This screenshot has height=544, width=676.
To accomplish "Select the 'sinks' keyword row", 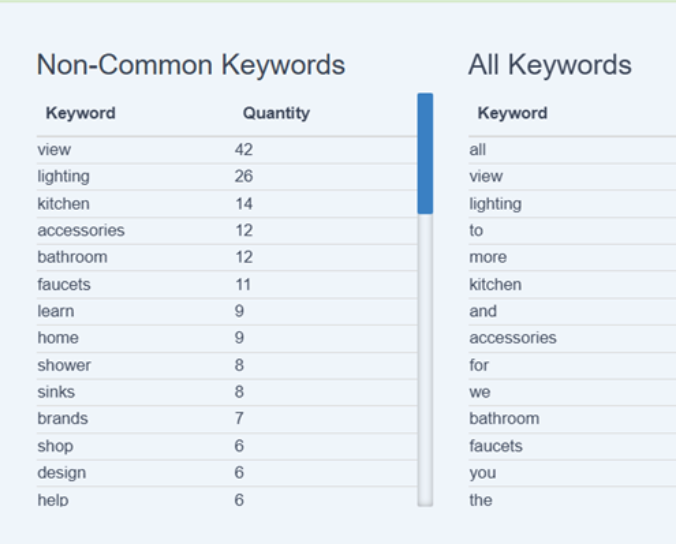I will coord(56,393).
